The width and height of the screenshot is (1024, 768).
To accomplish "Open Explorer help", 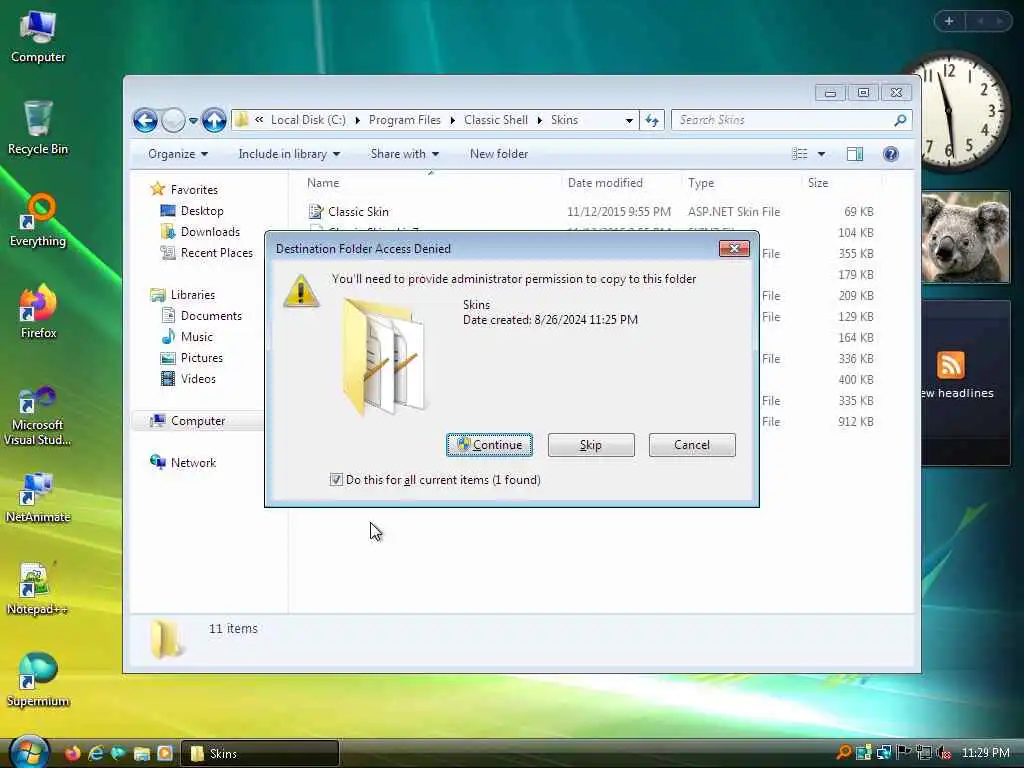I will point(891,154).
